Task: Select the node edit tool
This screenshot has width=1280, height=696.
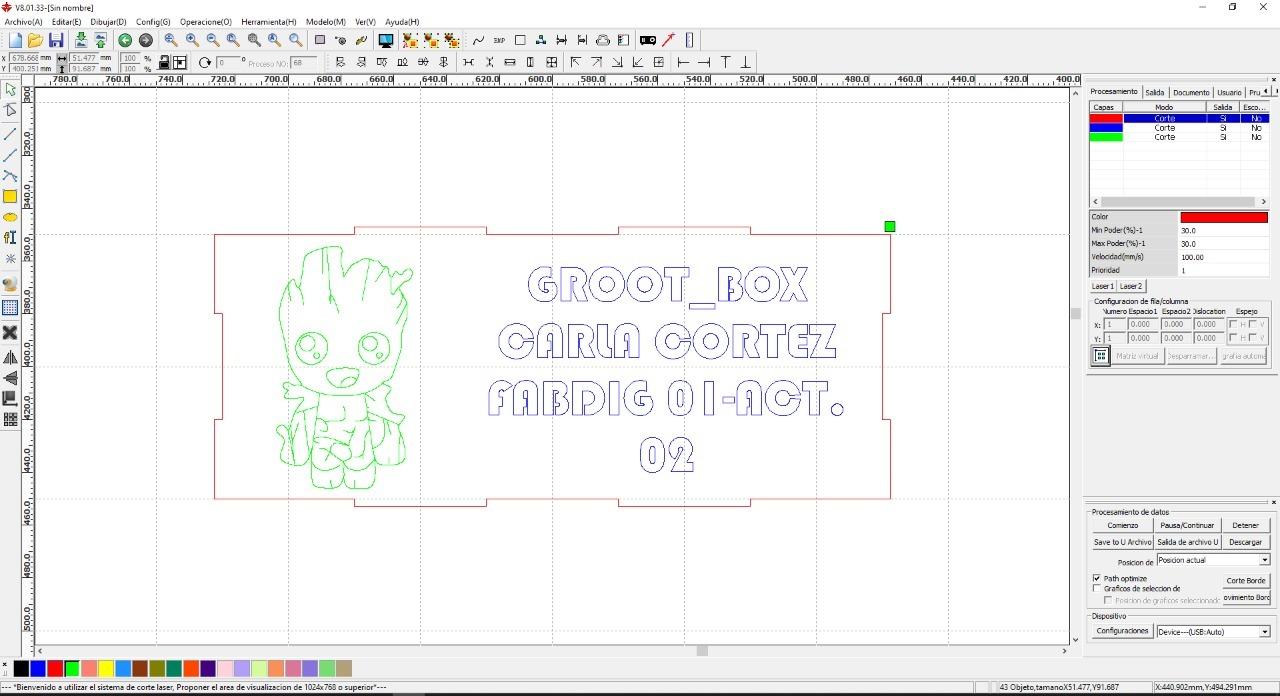Action: click(10, 110)
